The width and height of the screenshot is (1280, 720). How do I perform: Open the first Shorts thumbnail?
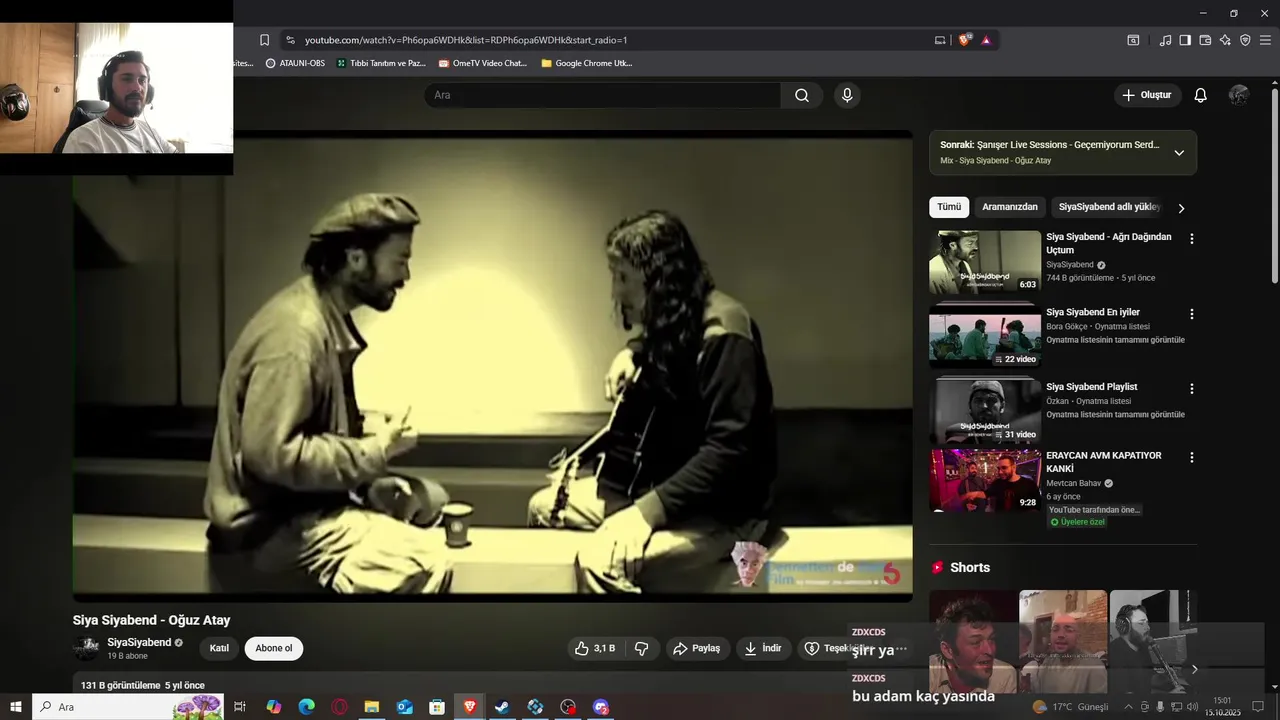click(x=973, y=641)
